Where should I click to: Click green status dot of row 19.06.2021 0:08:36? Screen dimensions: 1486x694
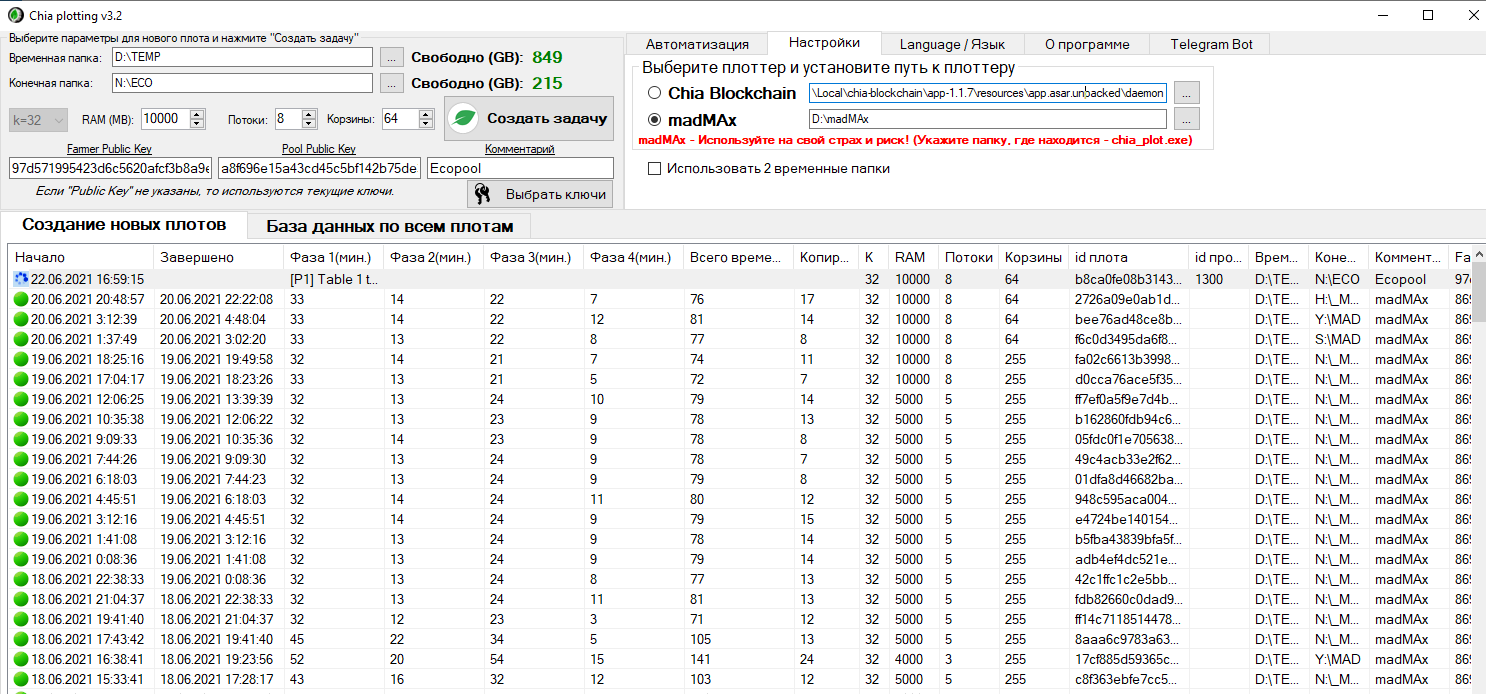[x=21, y=559]
